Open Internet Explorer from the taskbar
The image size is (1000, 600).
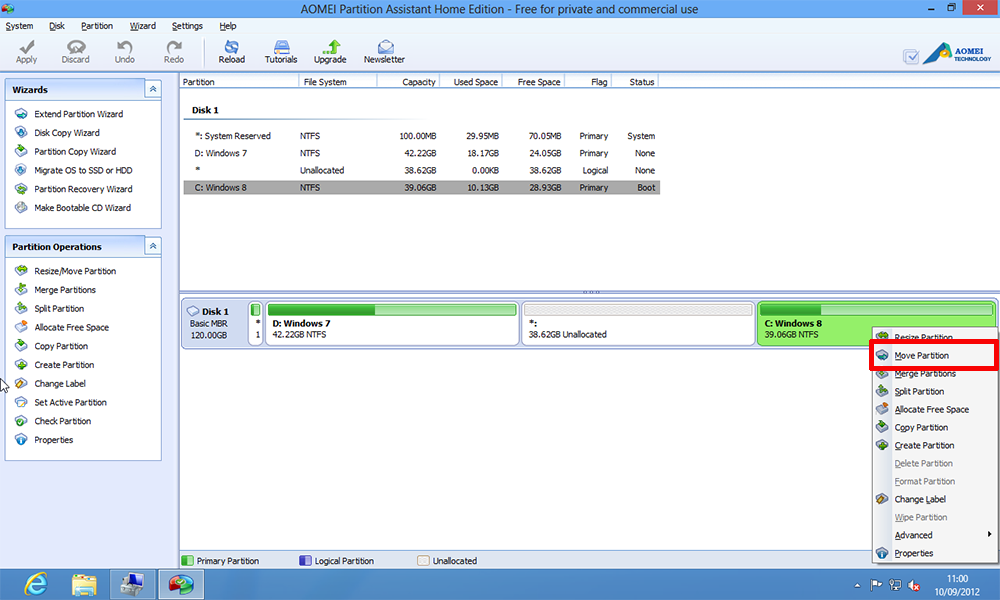click(36, 584)
